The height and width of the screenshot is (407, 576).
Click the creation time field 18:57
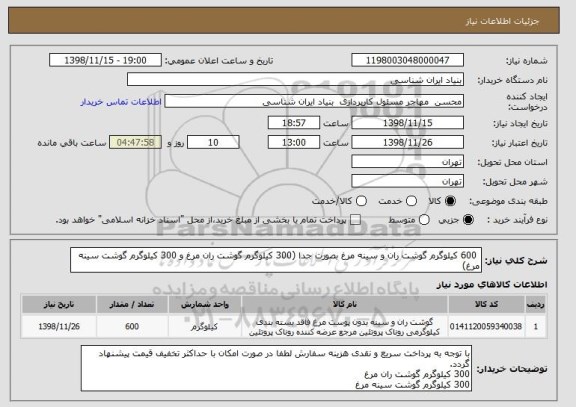point(294,123)
